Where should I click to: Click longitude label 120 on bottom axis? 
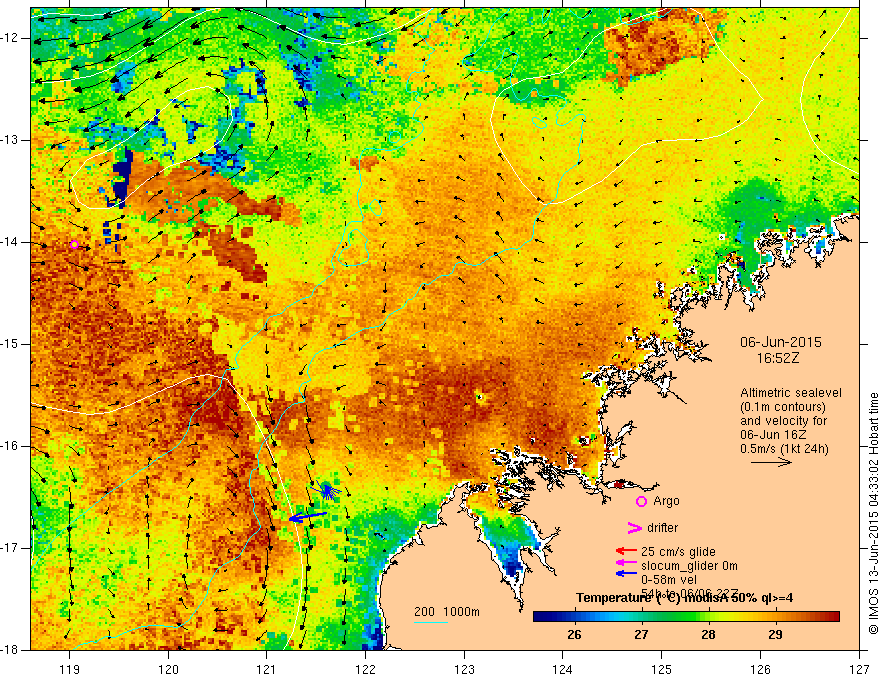pyautogui.click(x=168, y=669)
